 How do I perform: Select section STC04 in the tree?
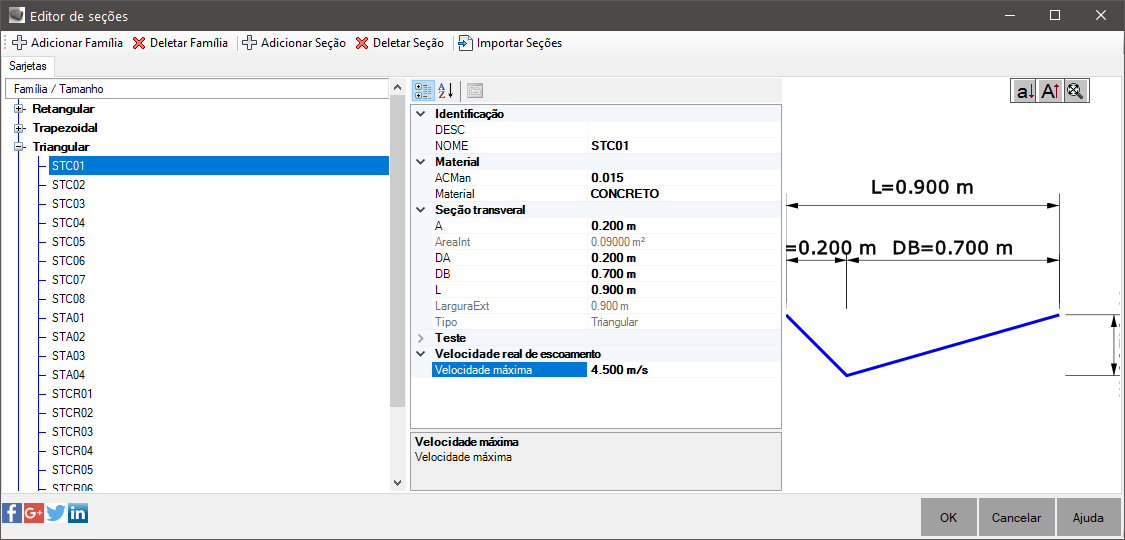(x=69, y=223)
